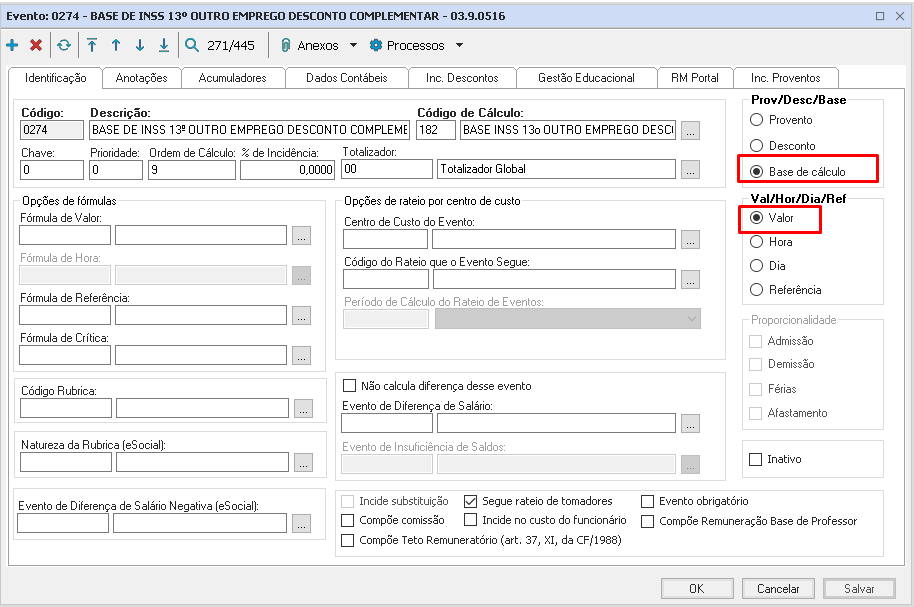Viewport: 914px width, 607px height.
Task: Click the magnifier search icon
Action: (192, 45)
